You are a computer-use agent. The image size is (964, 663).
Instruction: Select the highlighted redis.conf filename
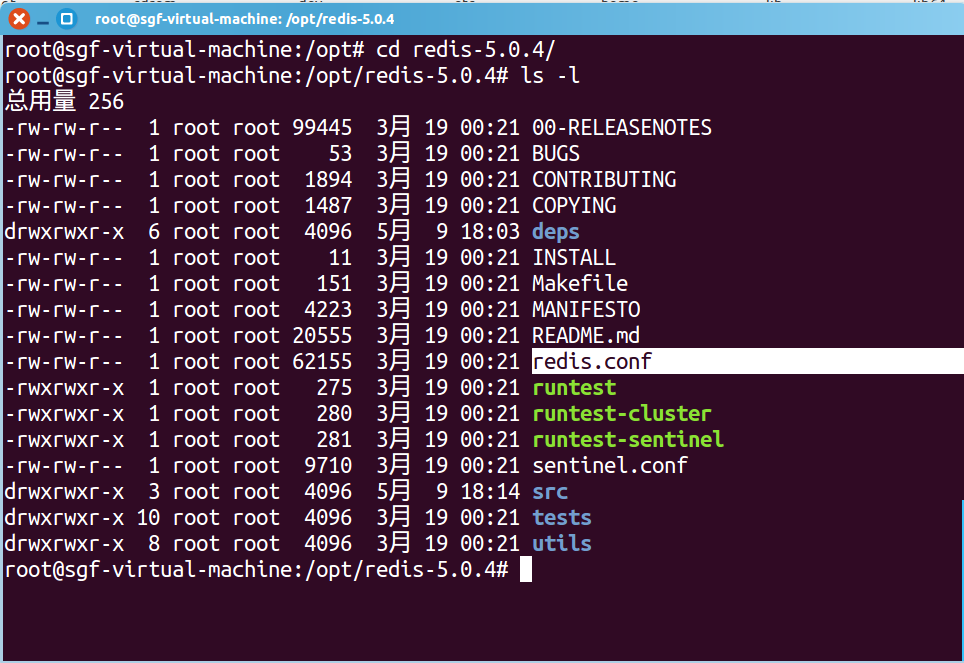tap(592, 362)
